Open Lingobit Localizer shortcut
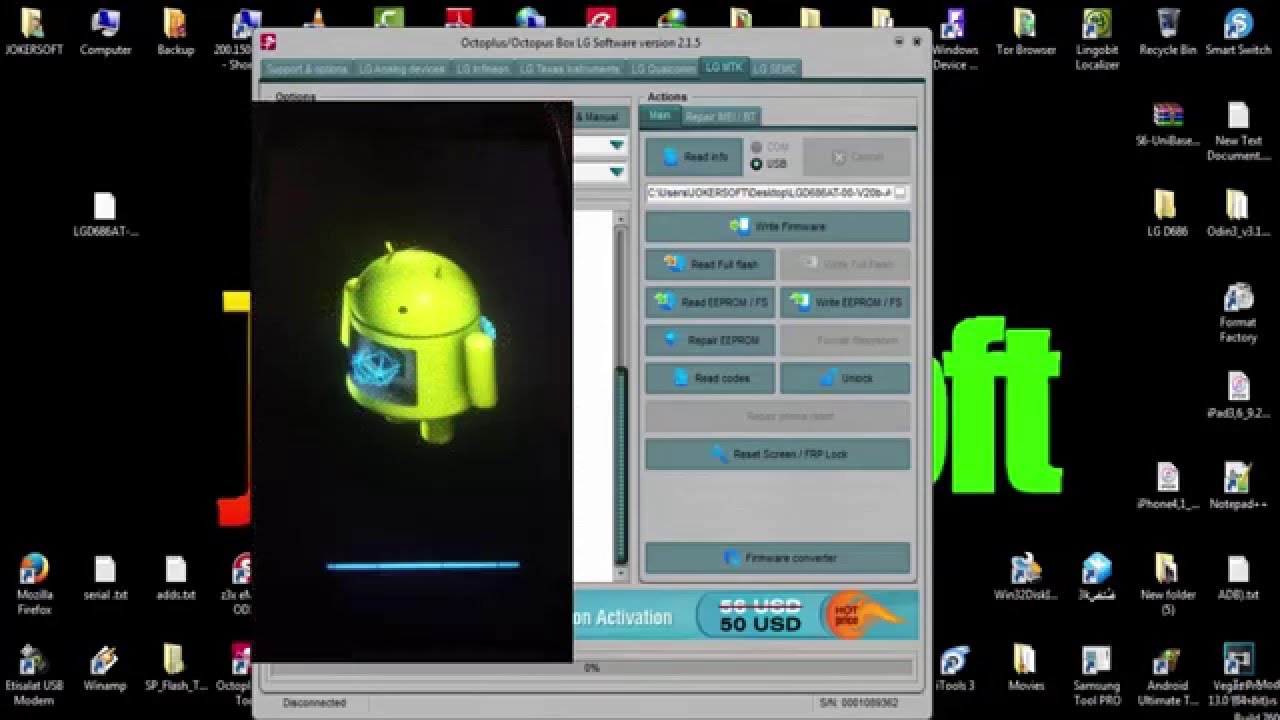1280x720 pixels. pos(1097,38)
